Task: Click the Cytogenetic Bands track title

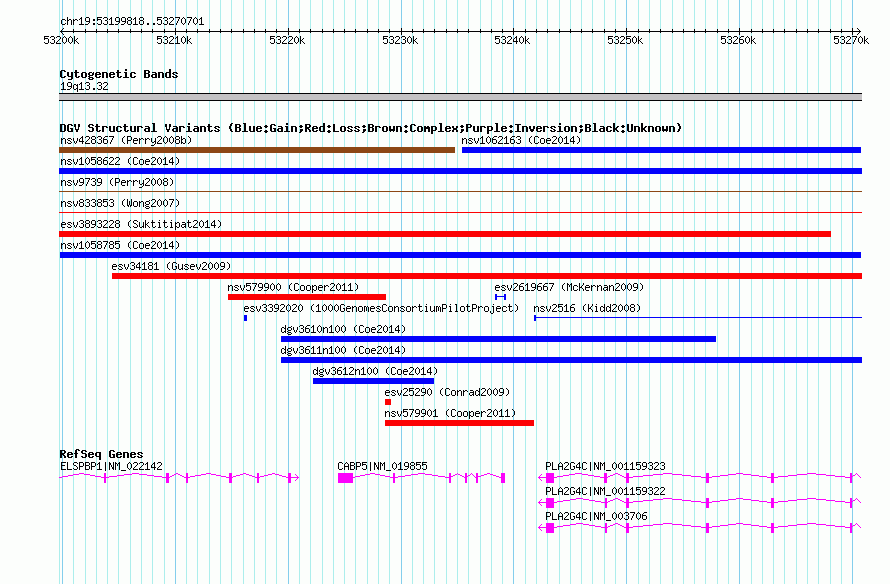Action: [119, 74]
